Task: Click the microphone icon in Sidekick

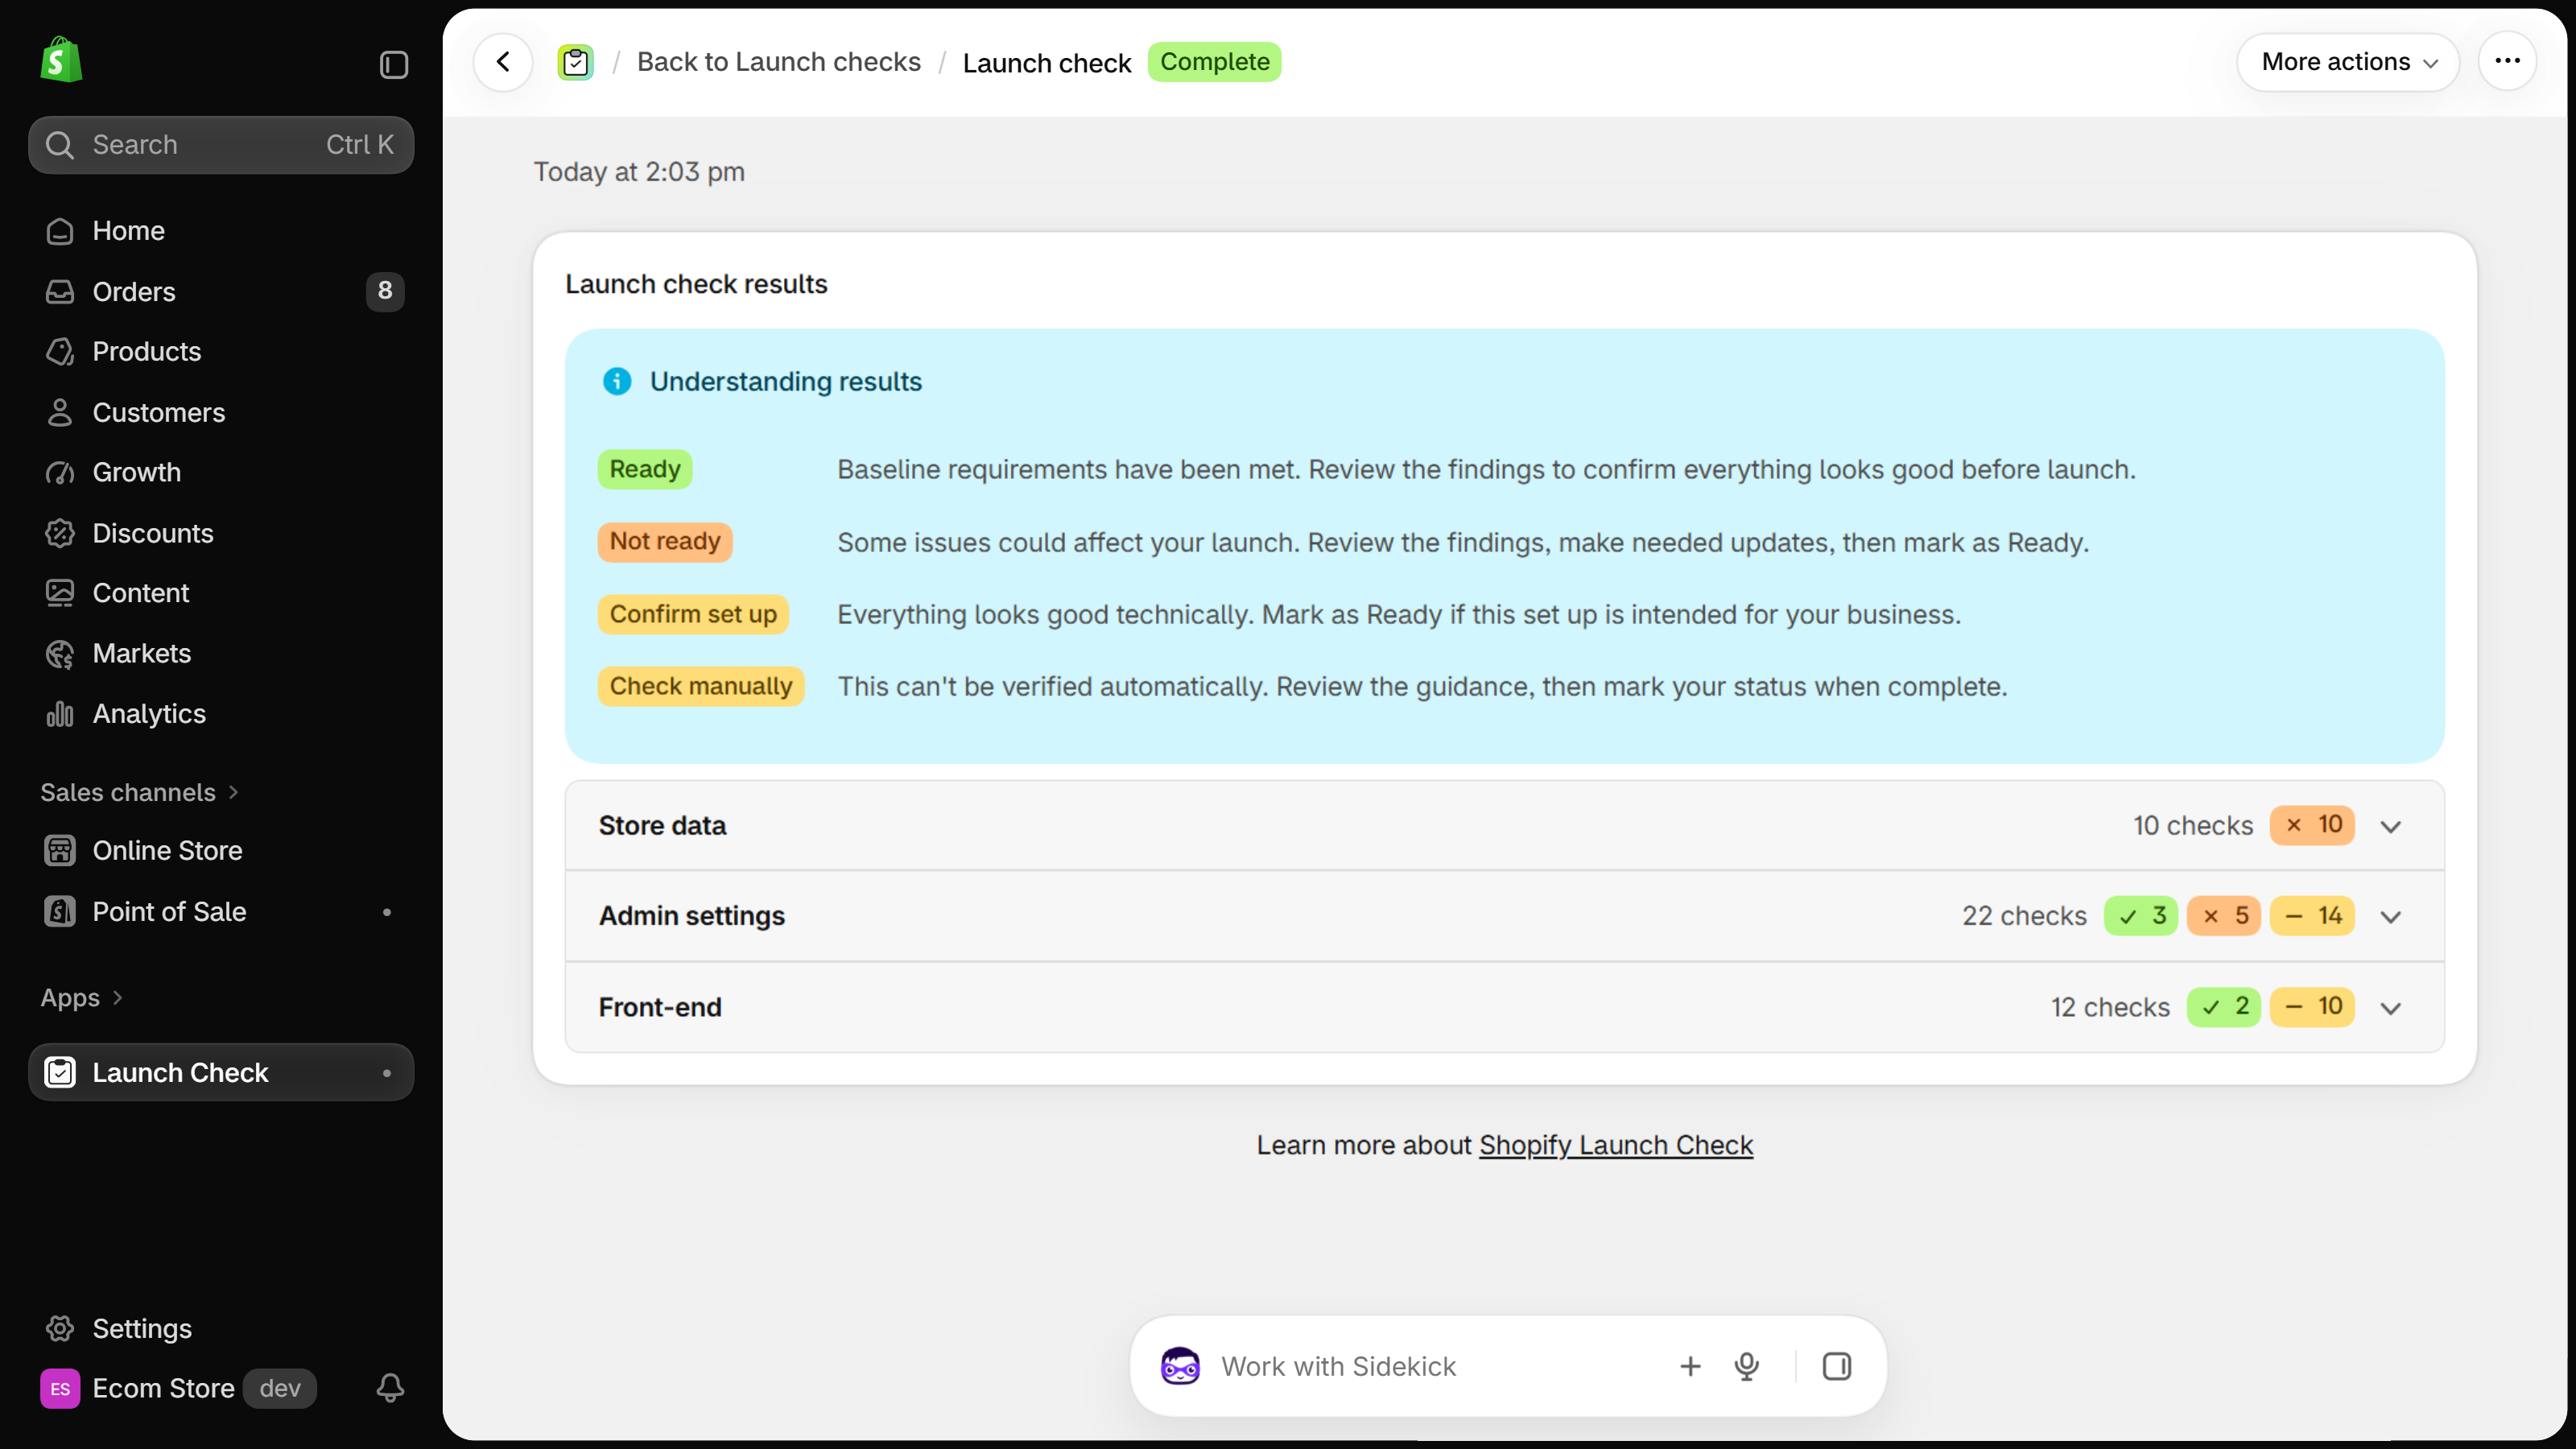Action: (1747, 1366)
